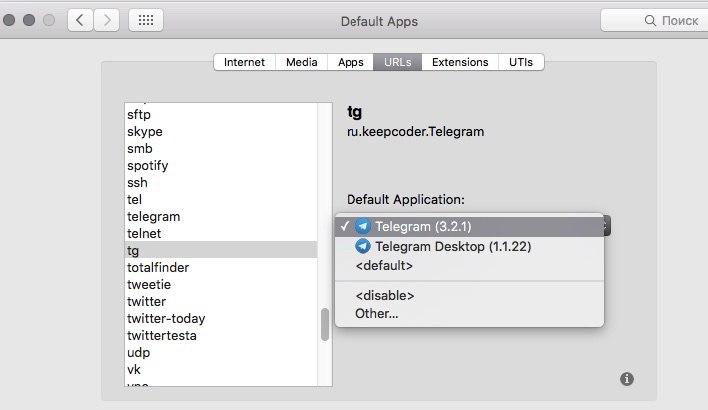
Task: Select vk in the URL scheme list
Action: tap(221, 369)
